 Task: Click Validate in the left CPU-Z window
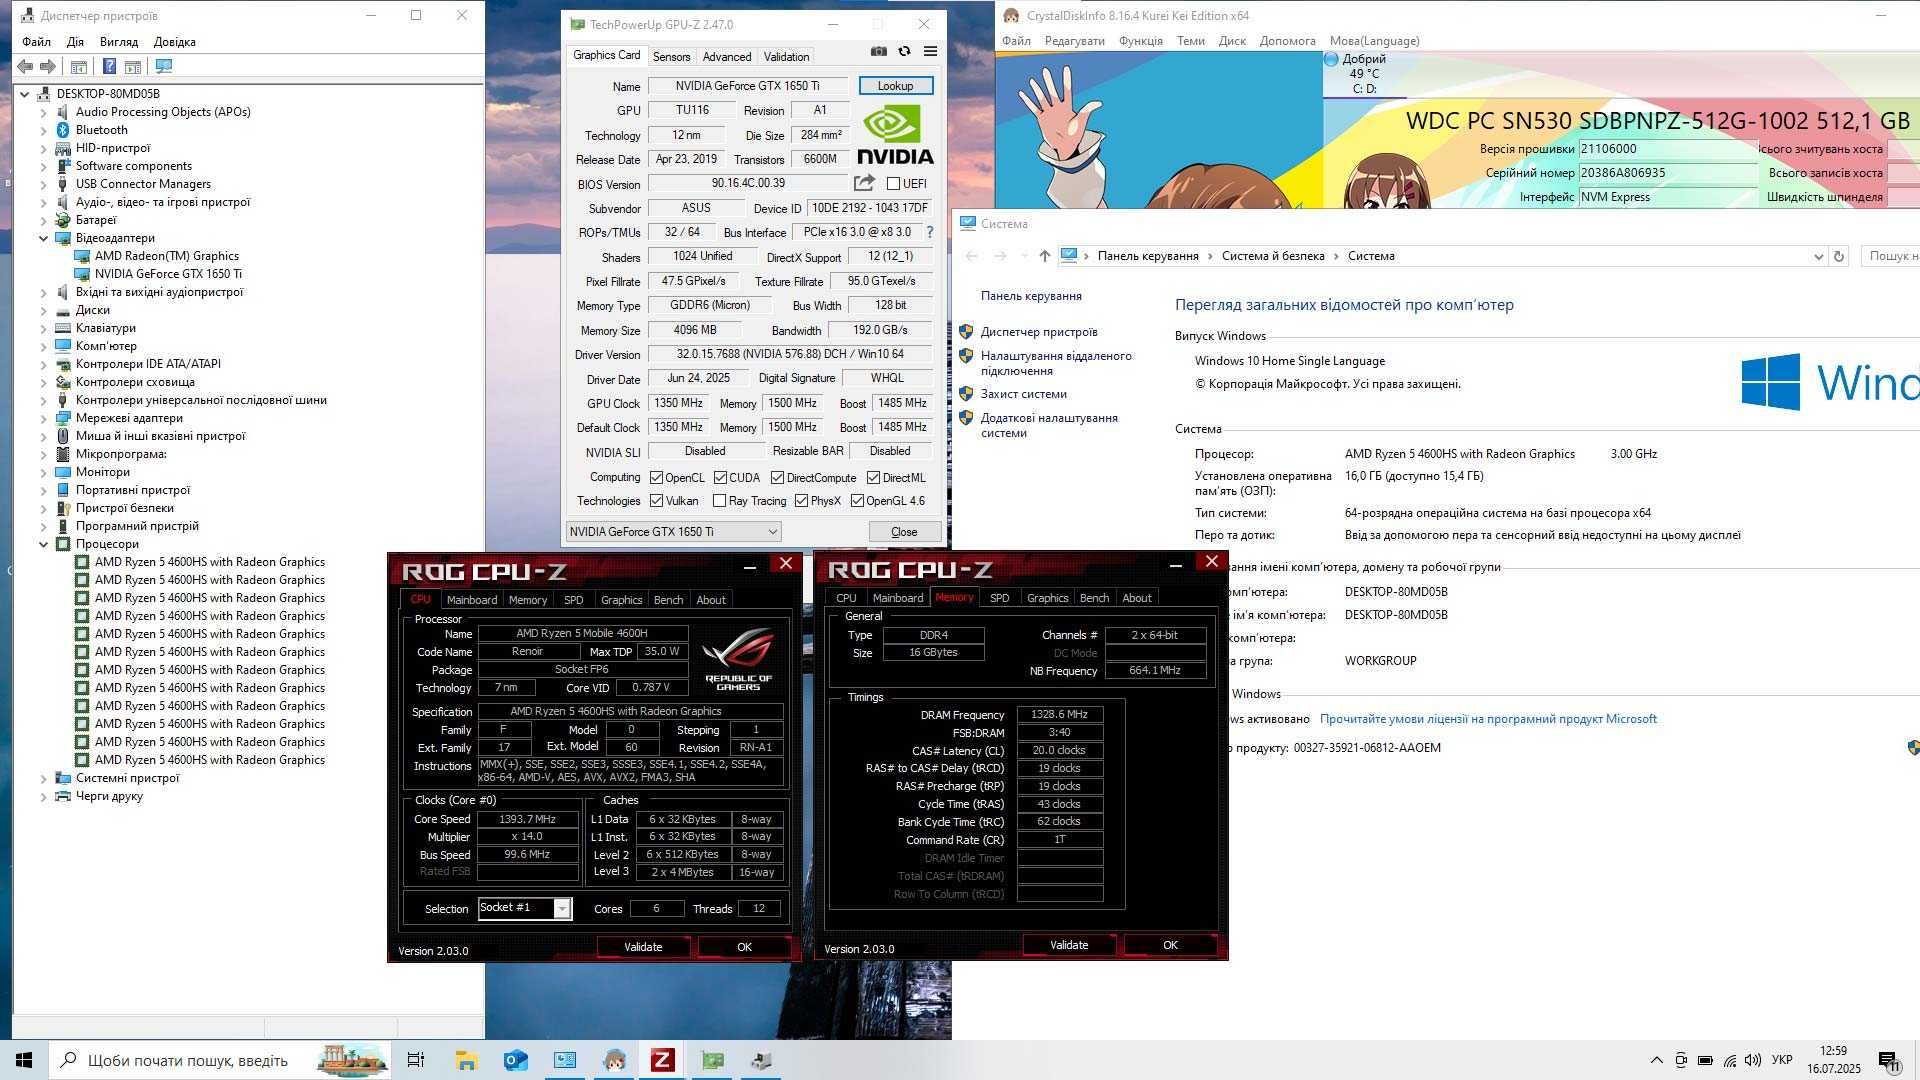[643, 947]
